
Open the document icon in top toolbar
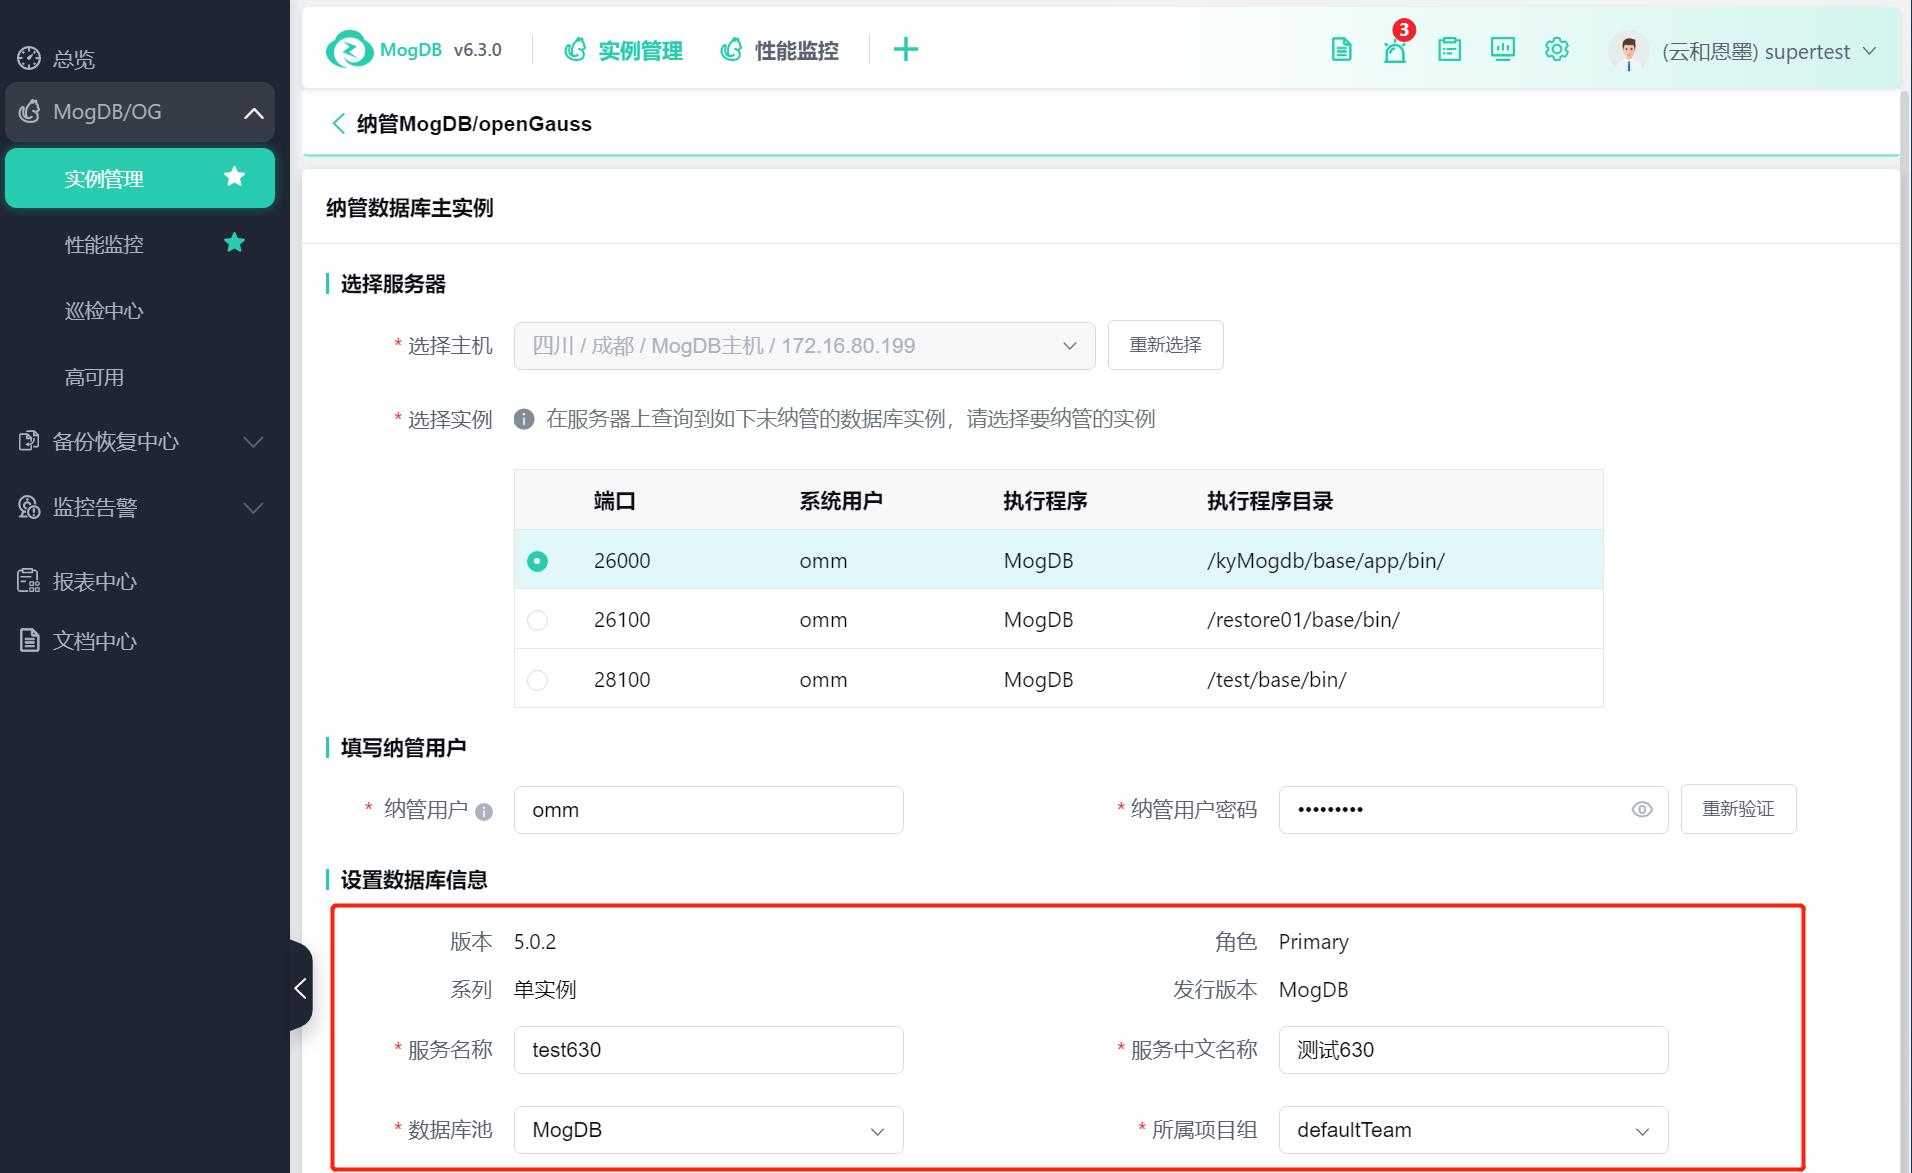1341,49
